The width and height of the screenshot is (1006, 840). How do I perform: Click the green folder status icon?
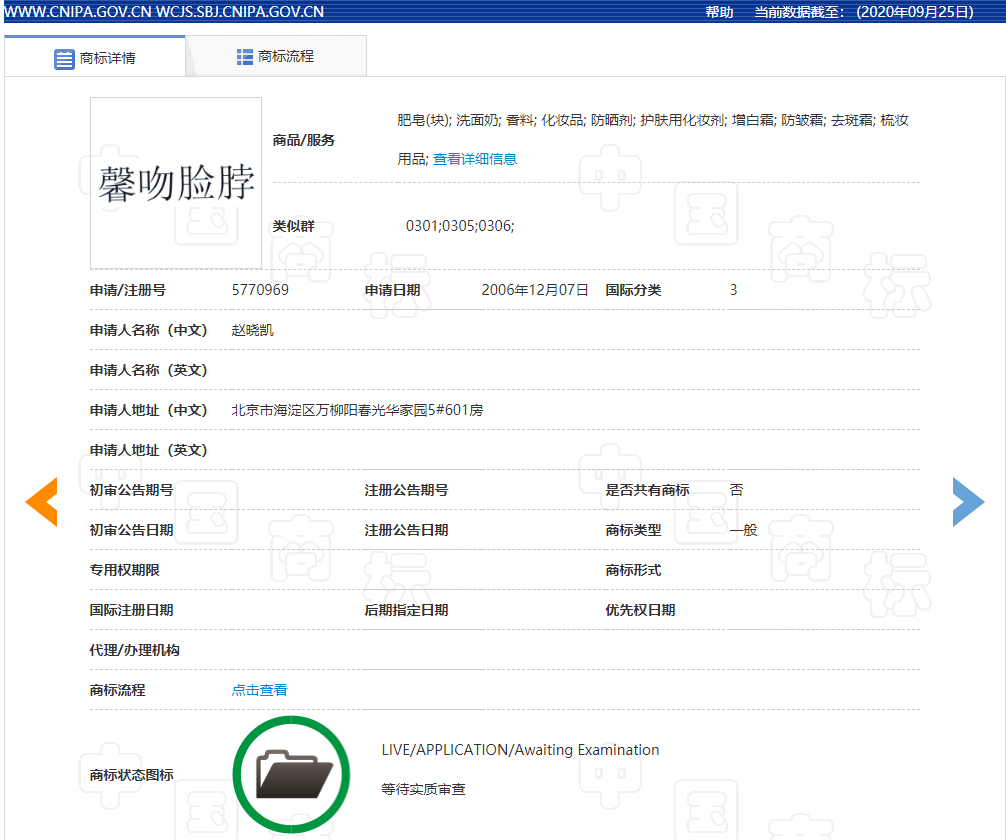coord(291,774)
